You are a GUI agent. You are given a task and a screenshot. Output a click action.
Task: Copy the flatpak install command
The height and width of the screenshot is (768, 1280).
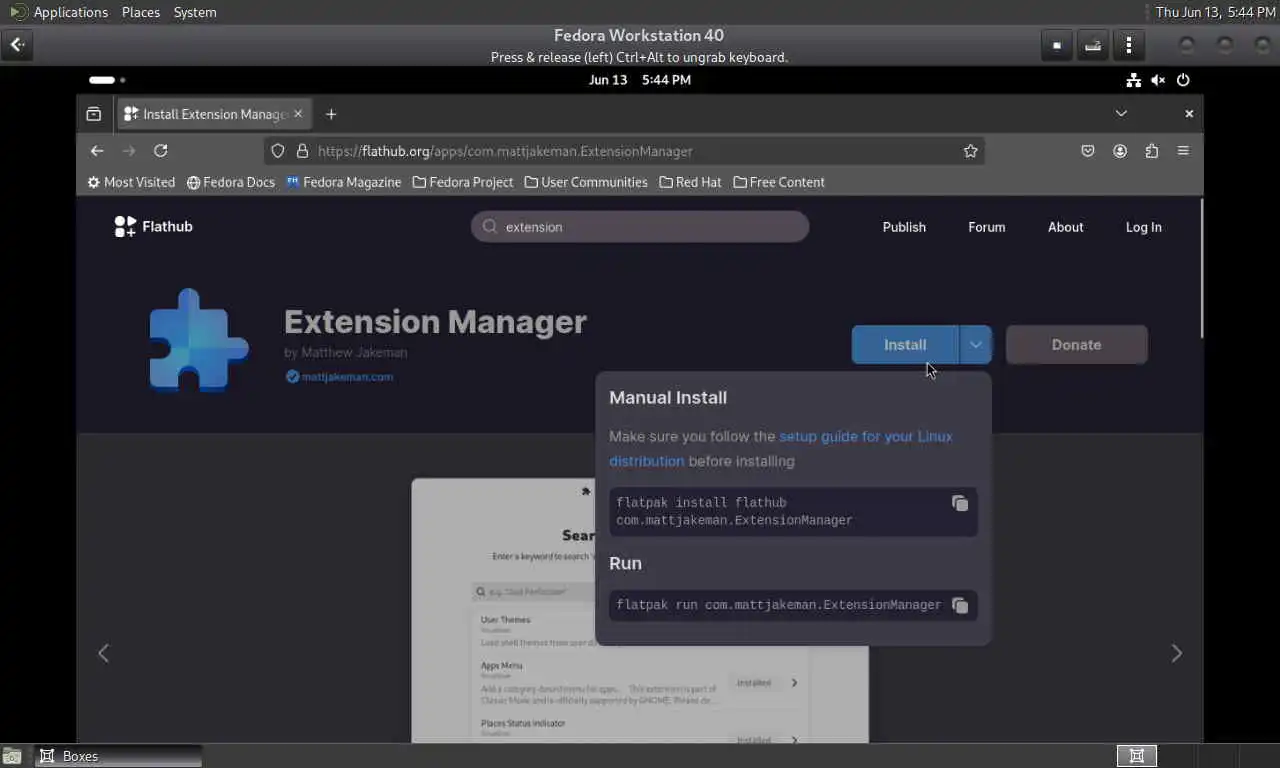click(x=960, y=503)
